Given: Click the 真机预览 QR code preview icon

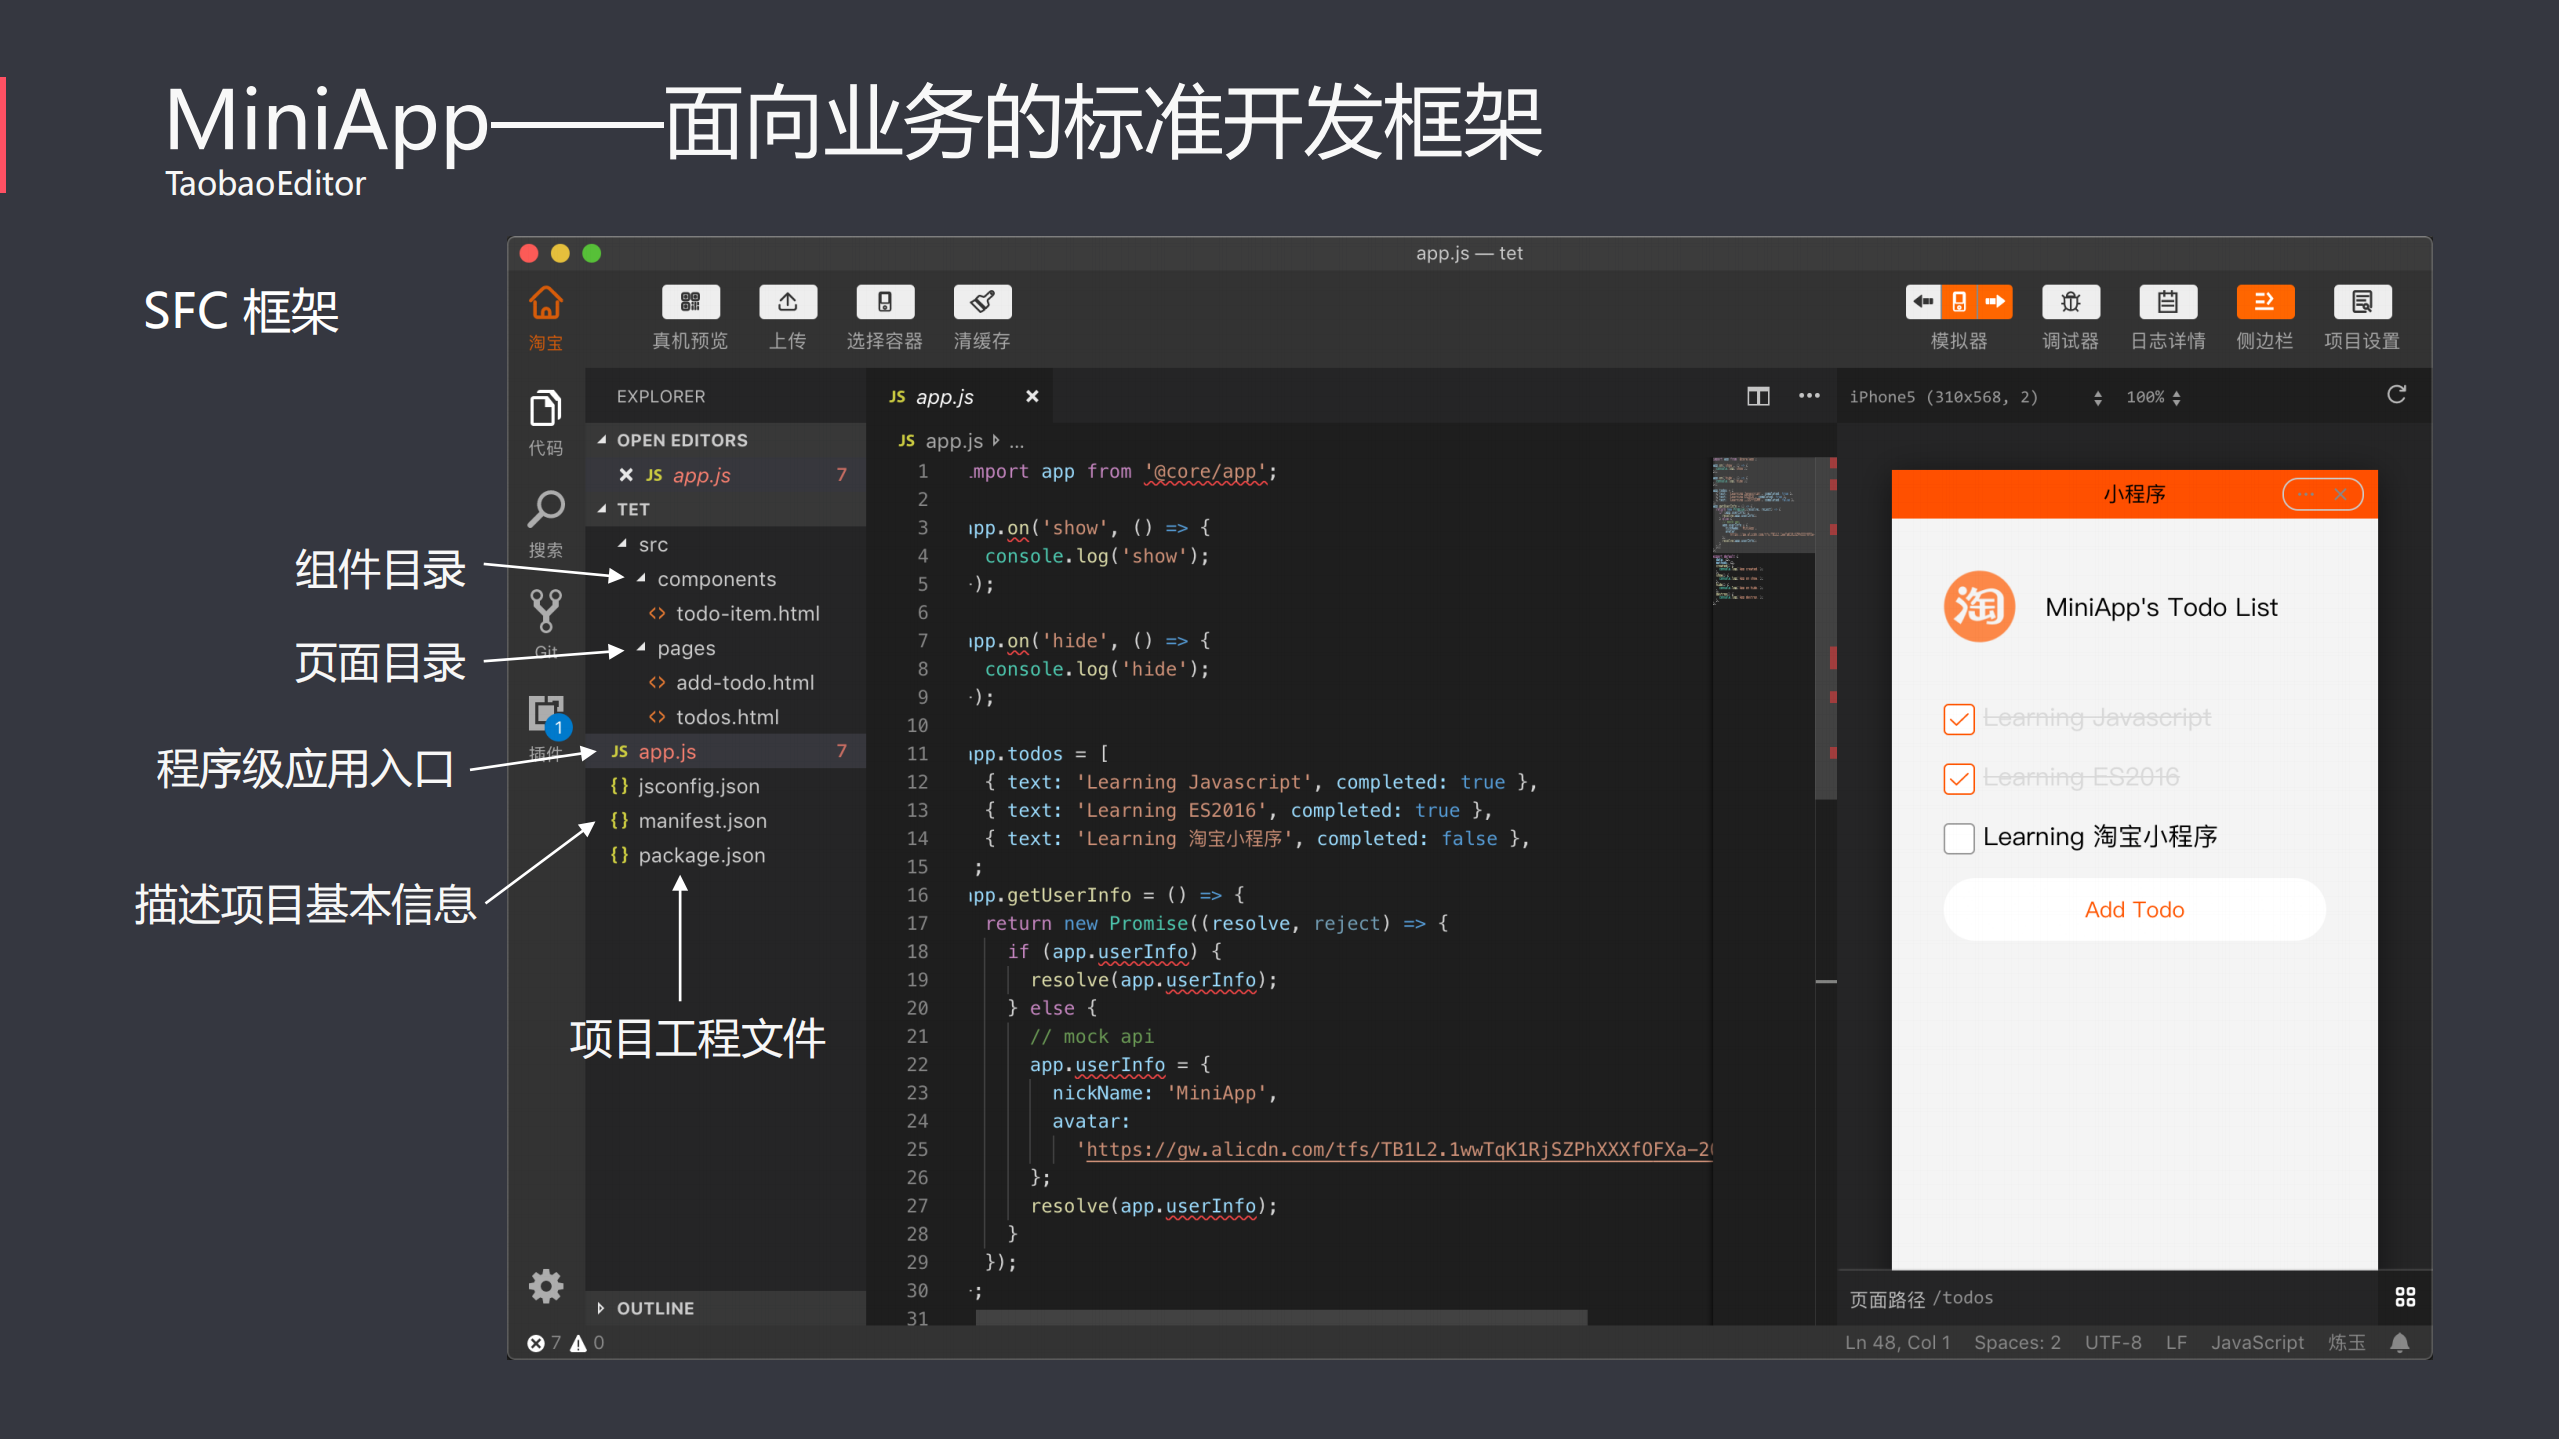Looking at the screenshot, I should point(689,301).
